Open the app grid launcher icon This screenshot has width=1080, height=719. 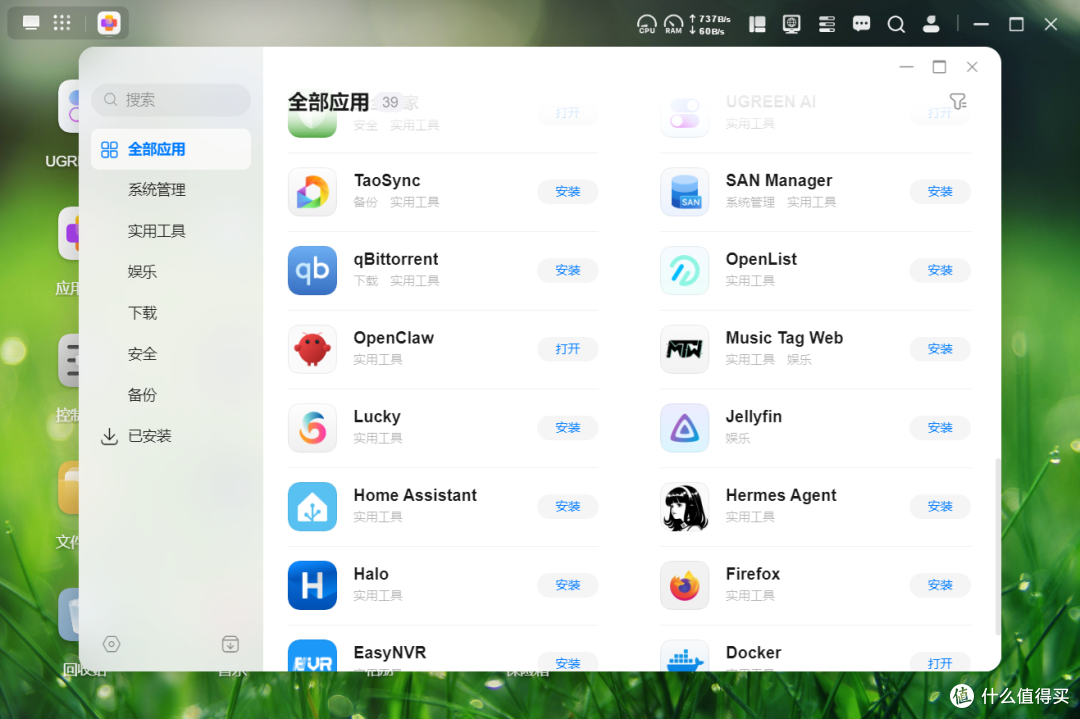click(62, 23)
